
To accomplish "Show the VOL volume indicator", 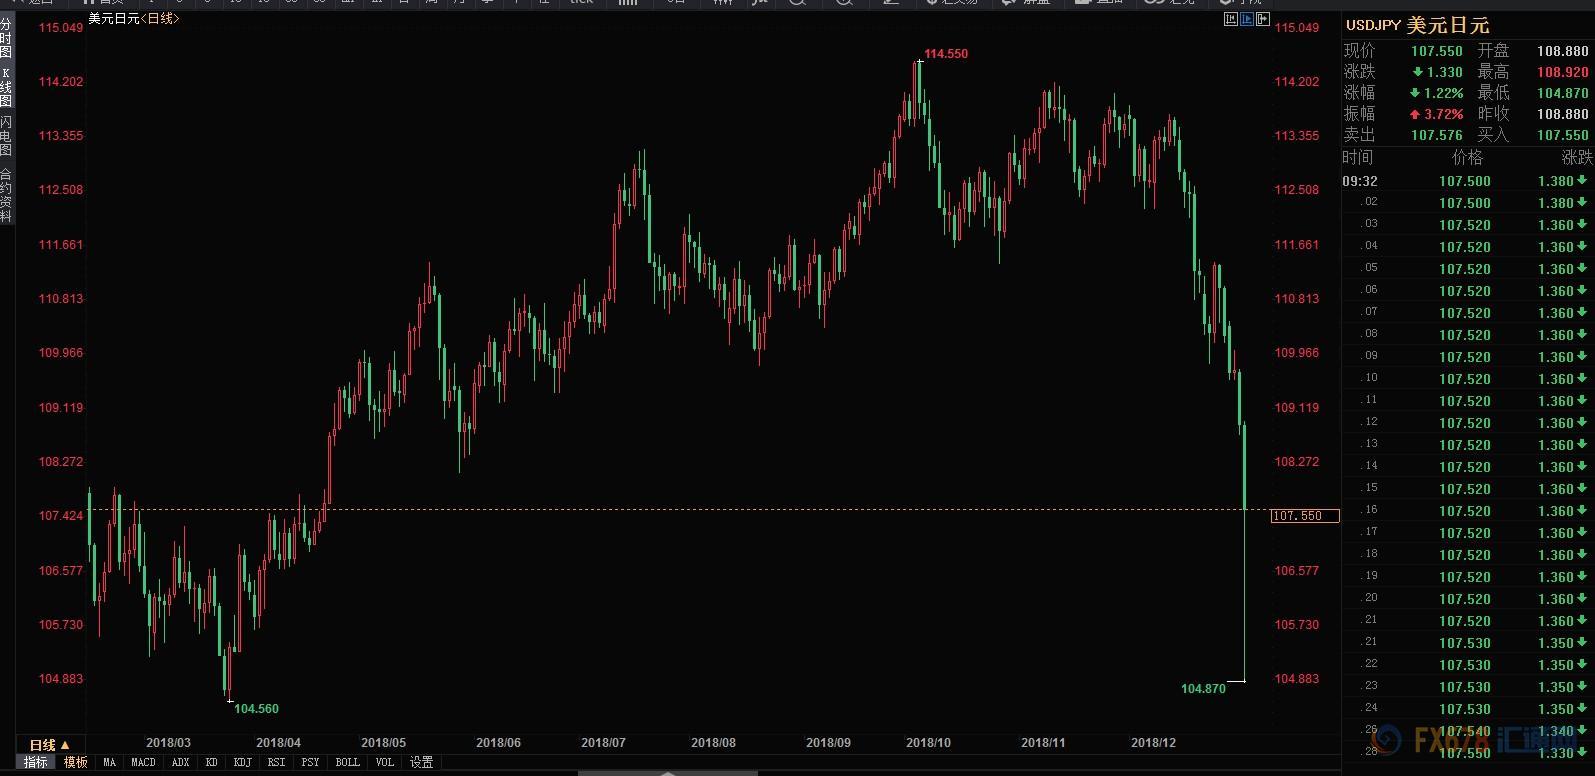I will point(385,762).
